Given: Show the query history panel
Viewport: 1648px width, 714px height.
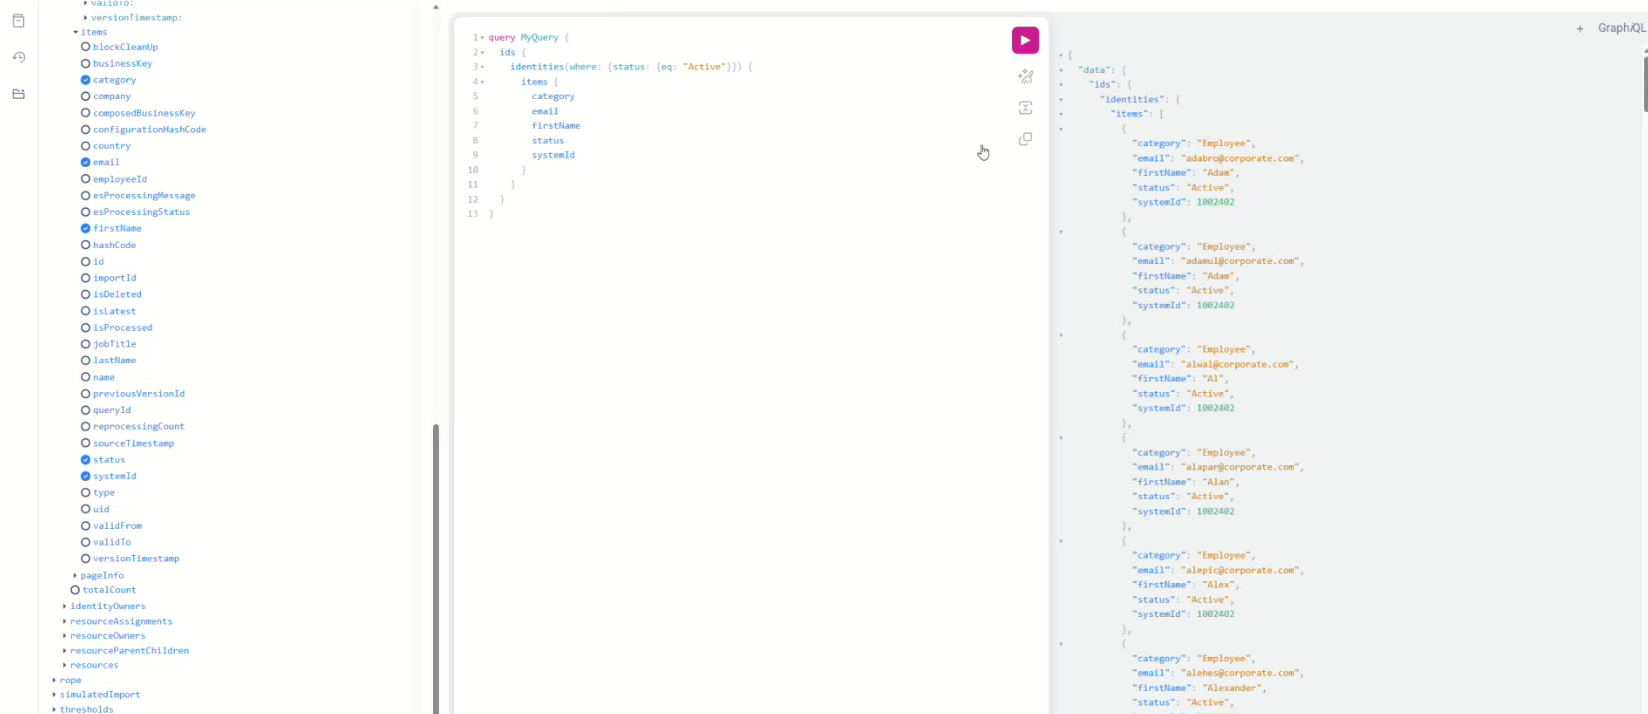Looking at the screenshot, I should pyautogui.click(x=18, y=57).
